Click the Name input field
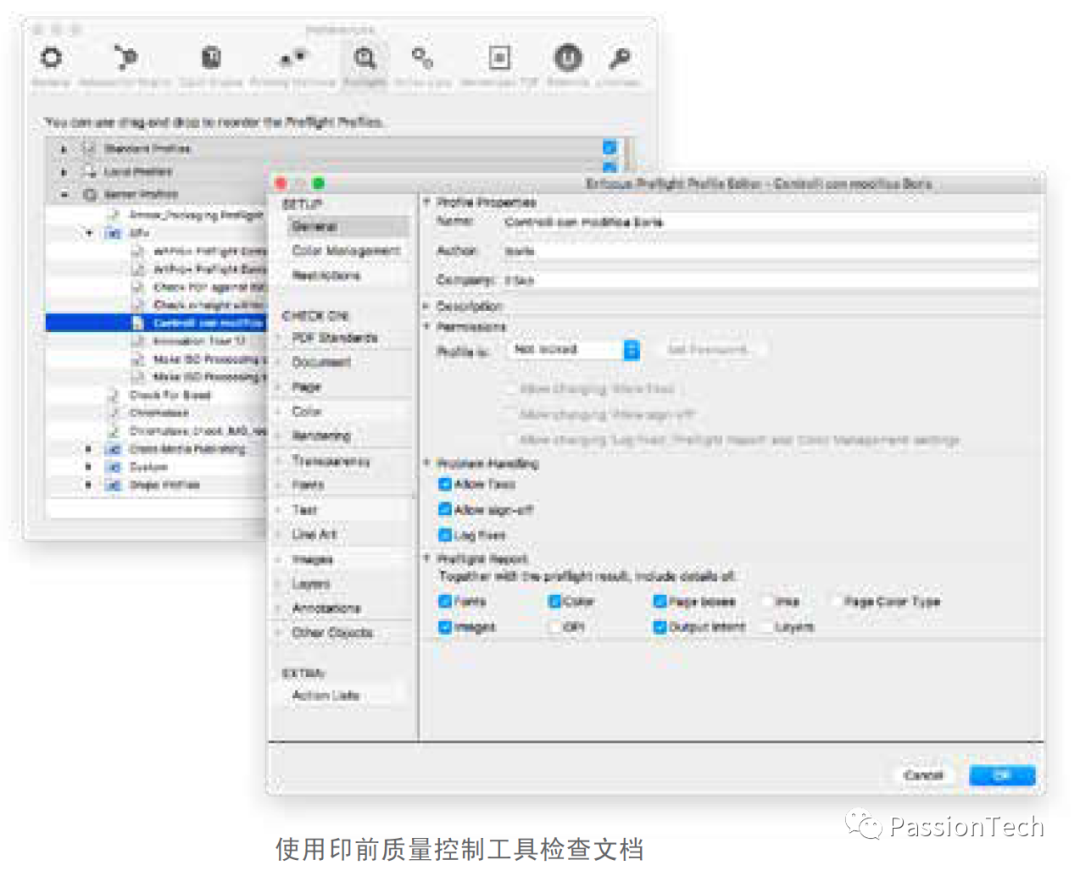1080x871 pixels. [x=769, y=222]
